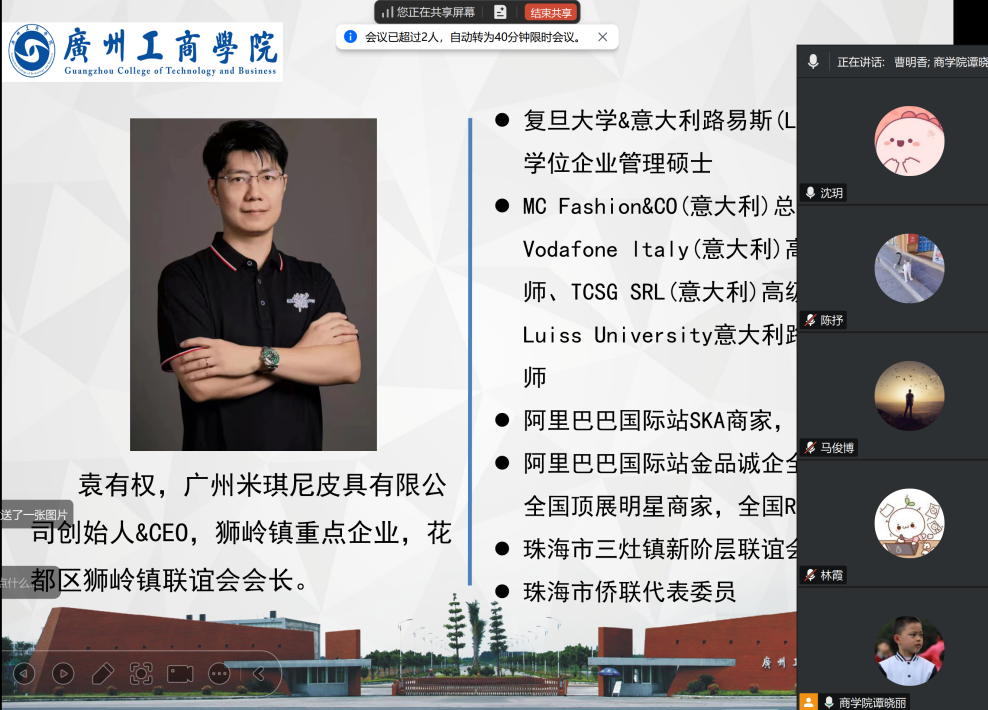
Task: Click 马俊博's muted microphone icon
Action: pos(810,448)
